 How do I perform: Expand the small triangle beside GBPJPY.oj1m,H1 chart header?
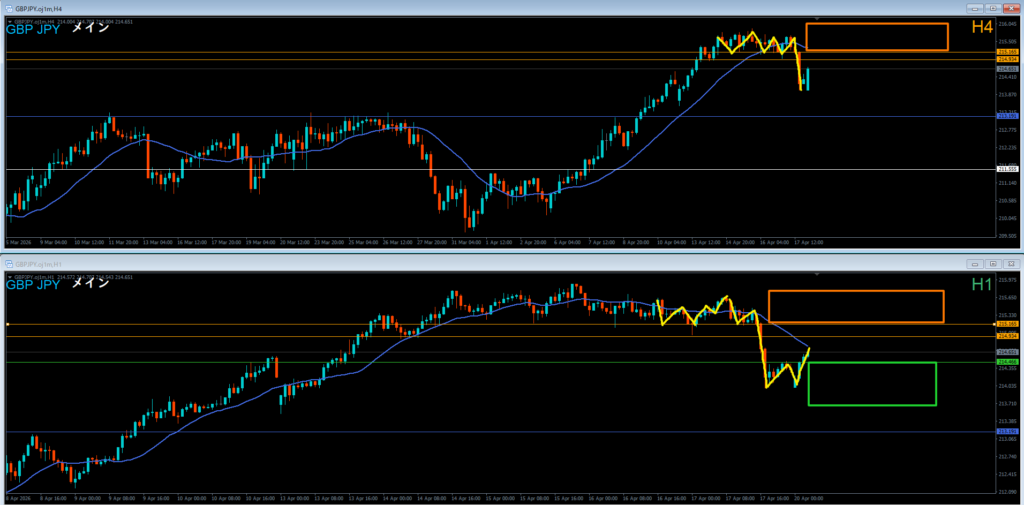9,277
